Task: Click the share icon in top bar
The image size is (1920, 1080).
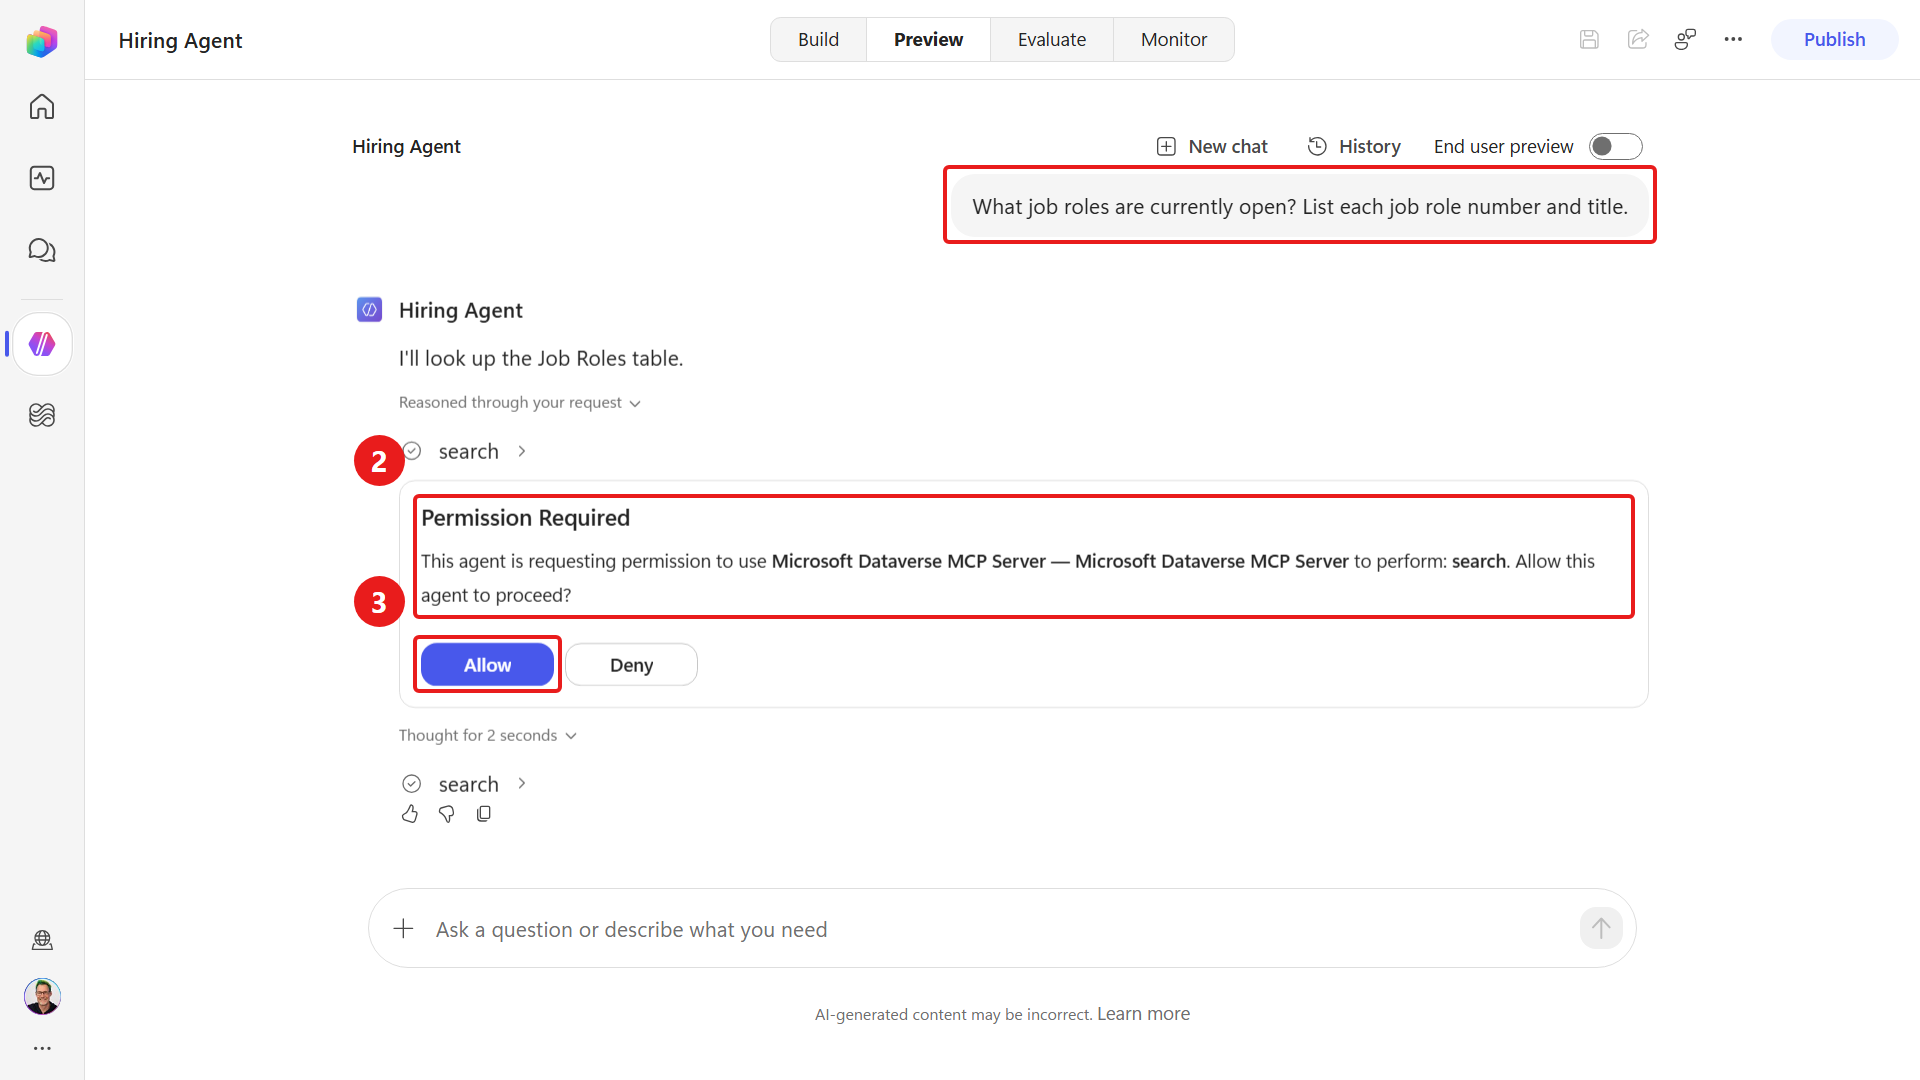Action: coord(1638,40)
